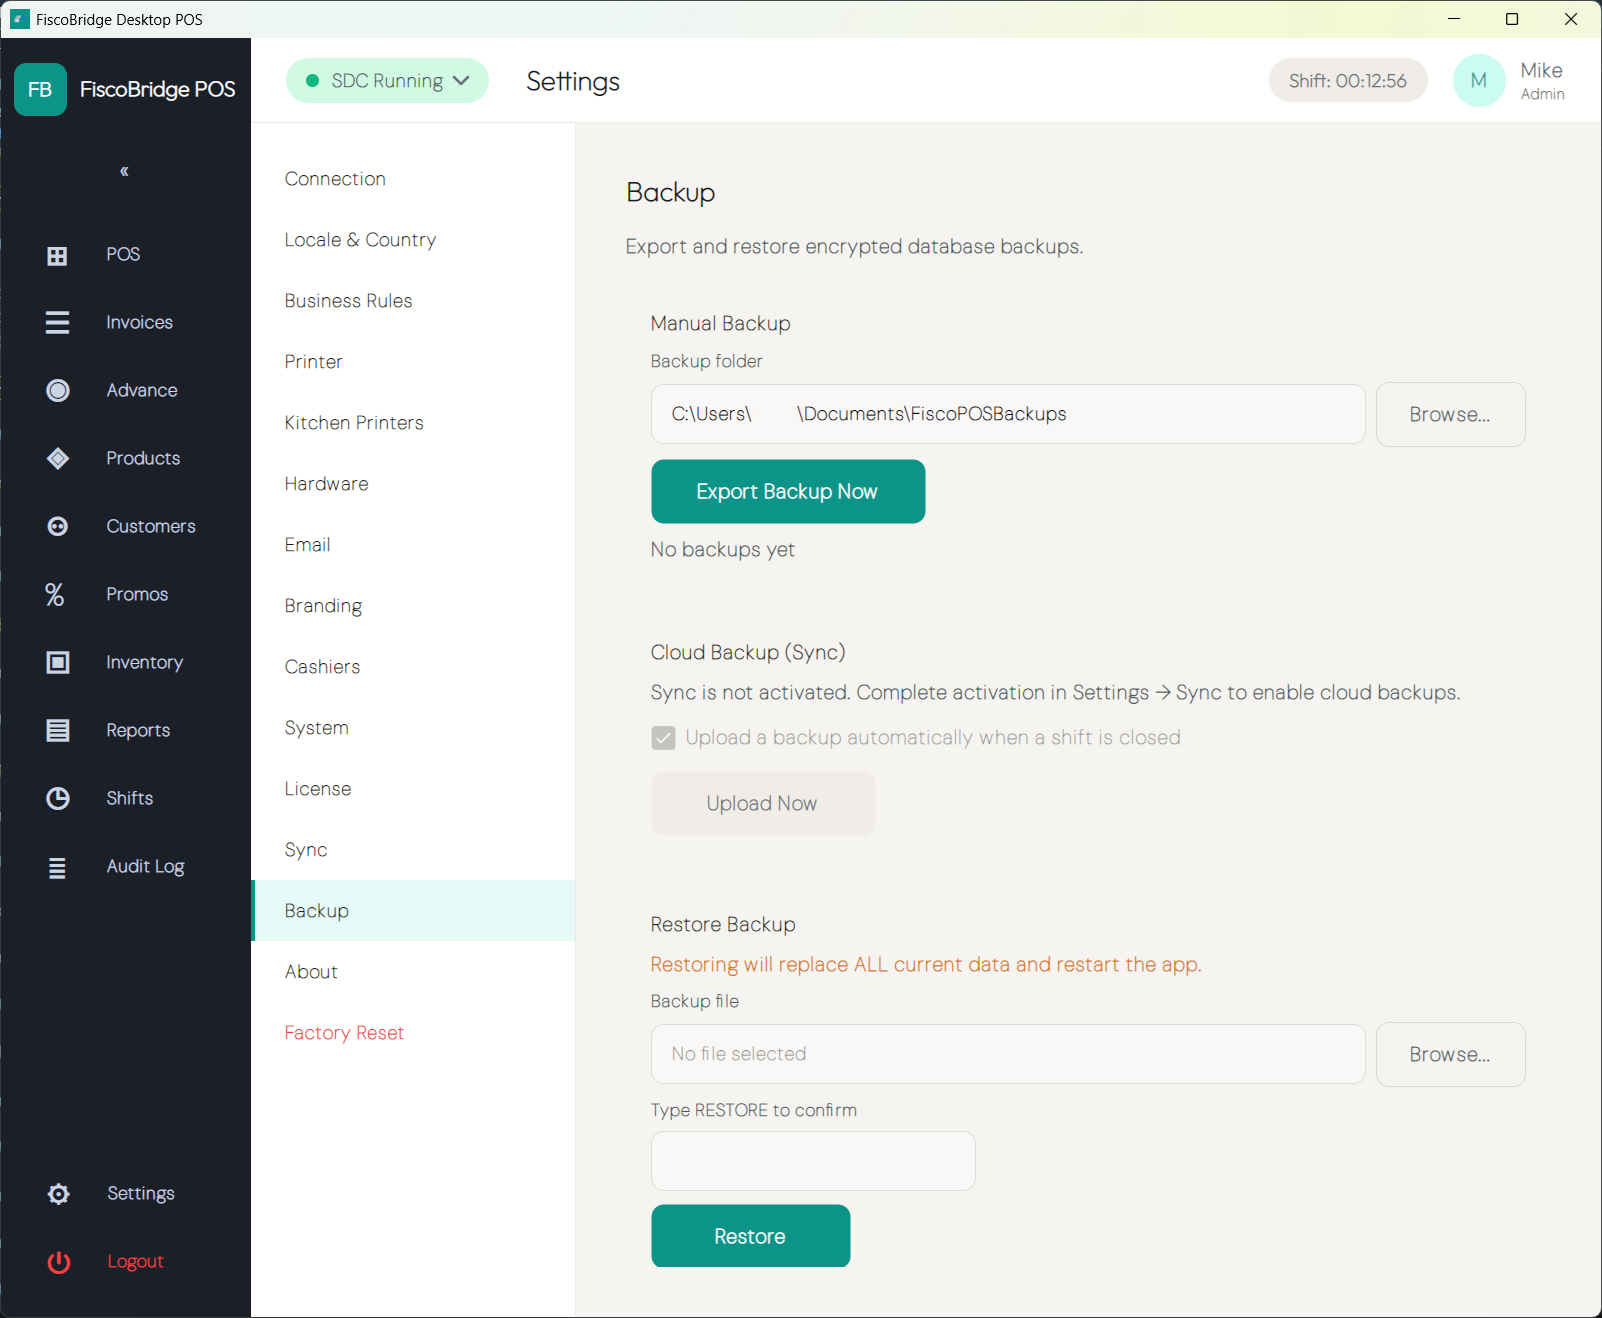Go to Audit Log page label
The width and height of the screenshot is (1602, 1318).
[146, 866]
